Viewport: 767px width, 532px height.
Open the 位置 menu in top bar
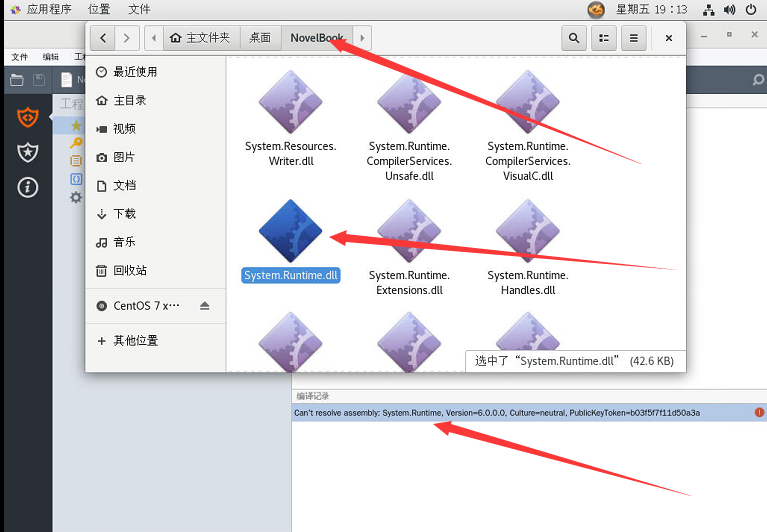(99, 9)
